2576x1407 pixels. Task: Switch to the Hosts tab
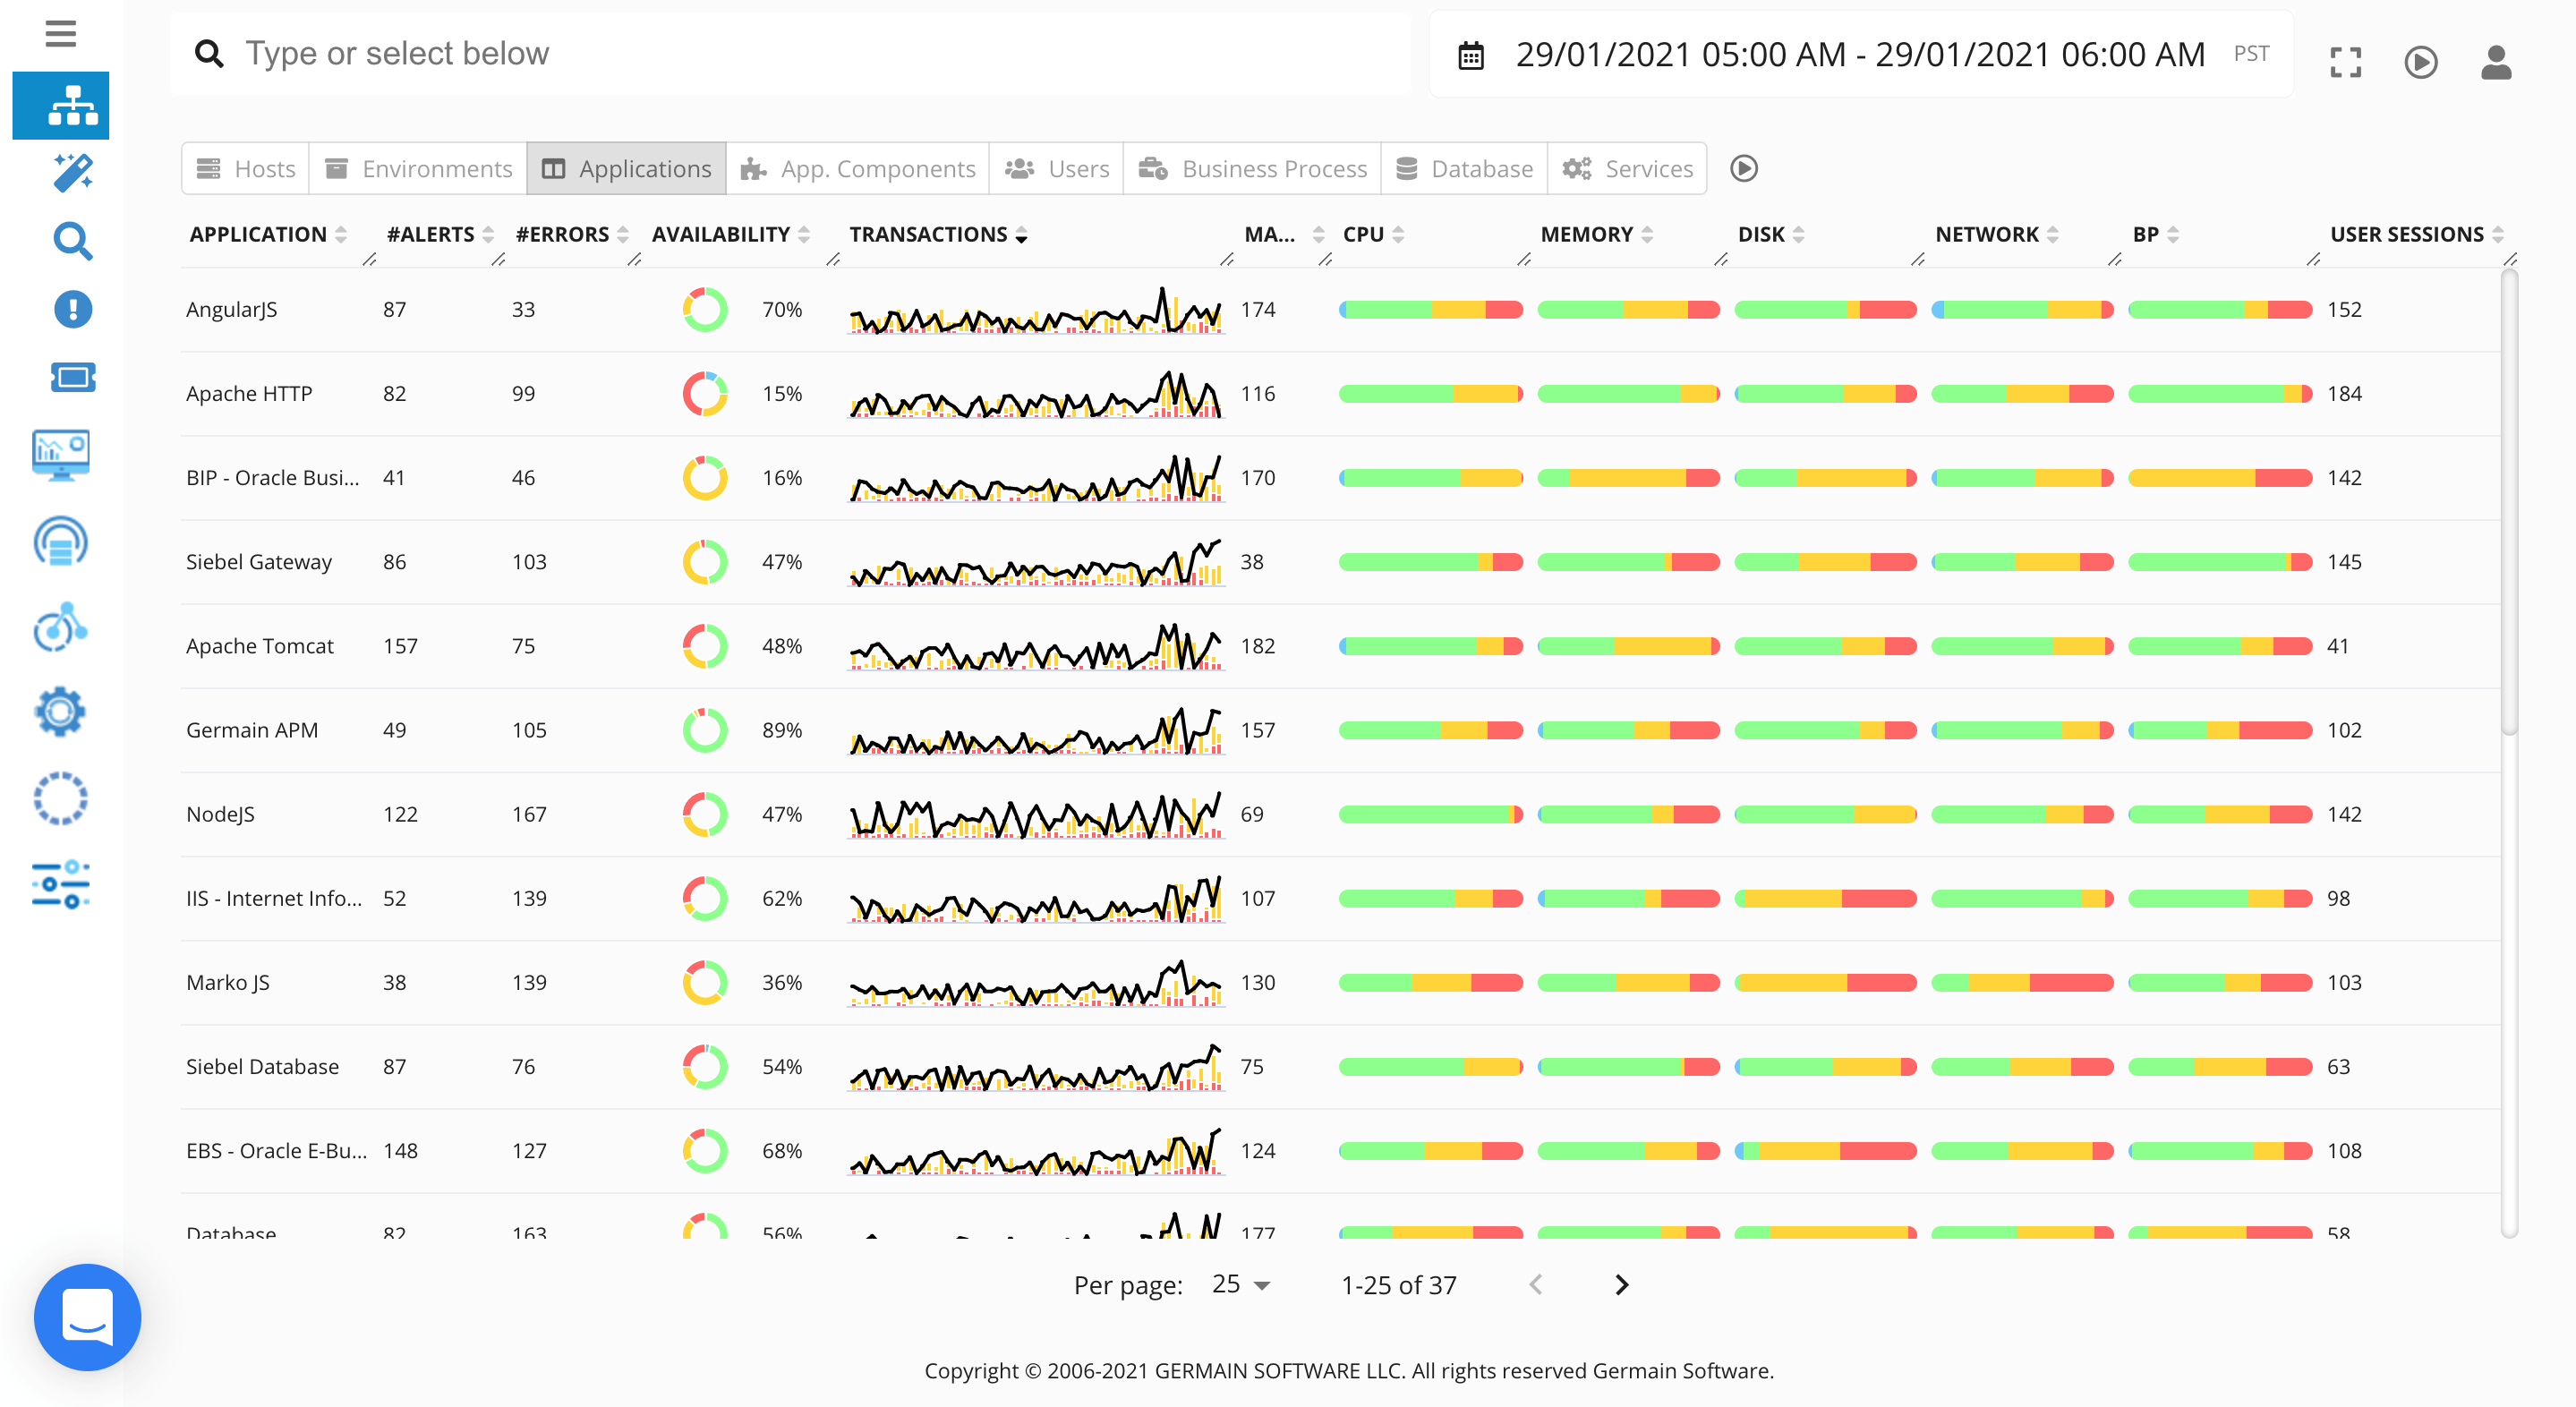246,168
